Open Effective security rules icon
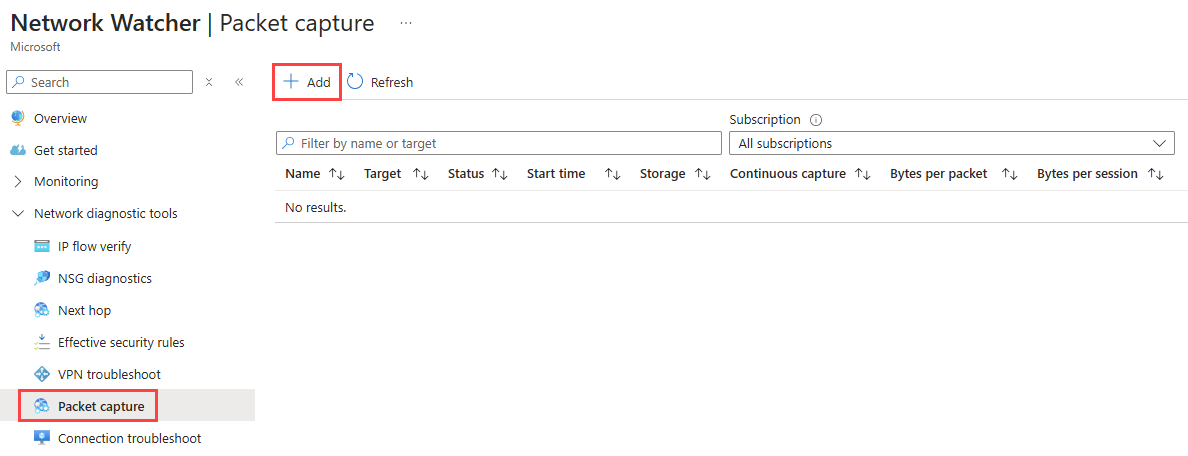The image size is (1188, 456). (x=42, y=342)
